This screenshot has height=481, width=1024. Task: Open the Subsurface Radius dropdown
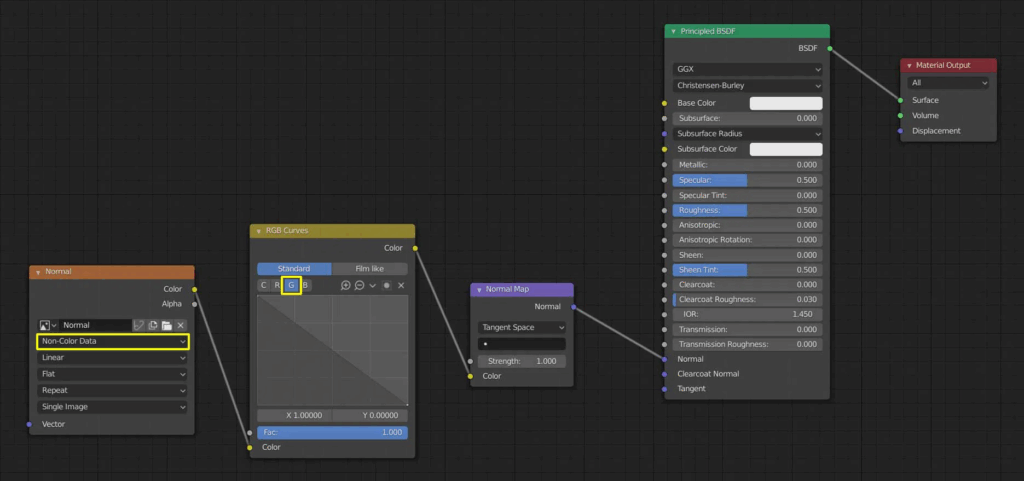[x=747, y=134]
